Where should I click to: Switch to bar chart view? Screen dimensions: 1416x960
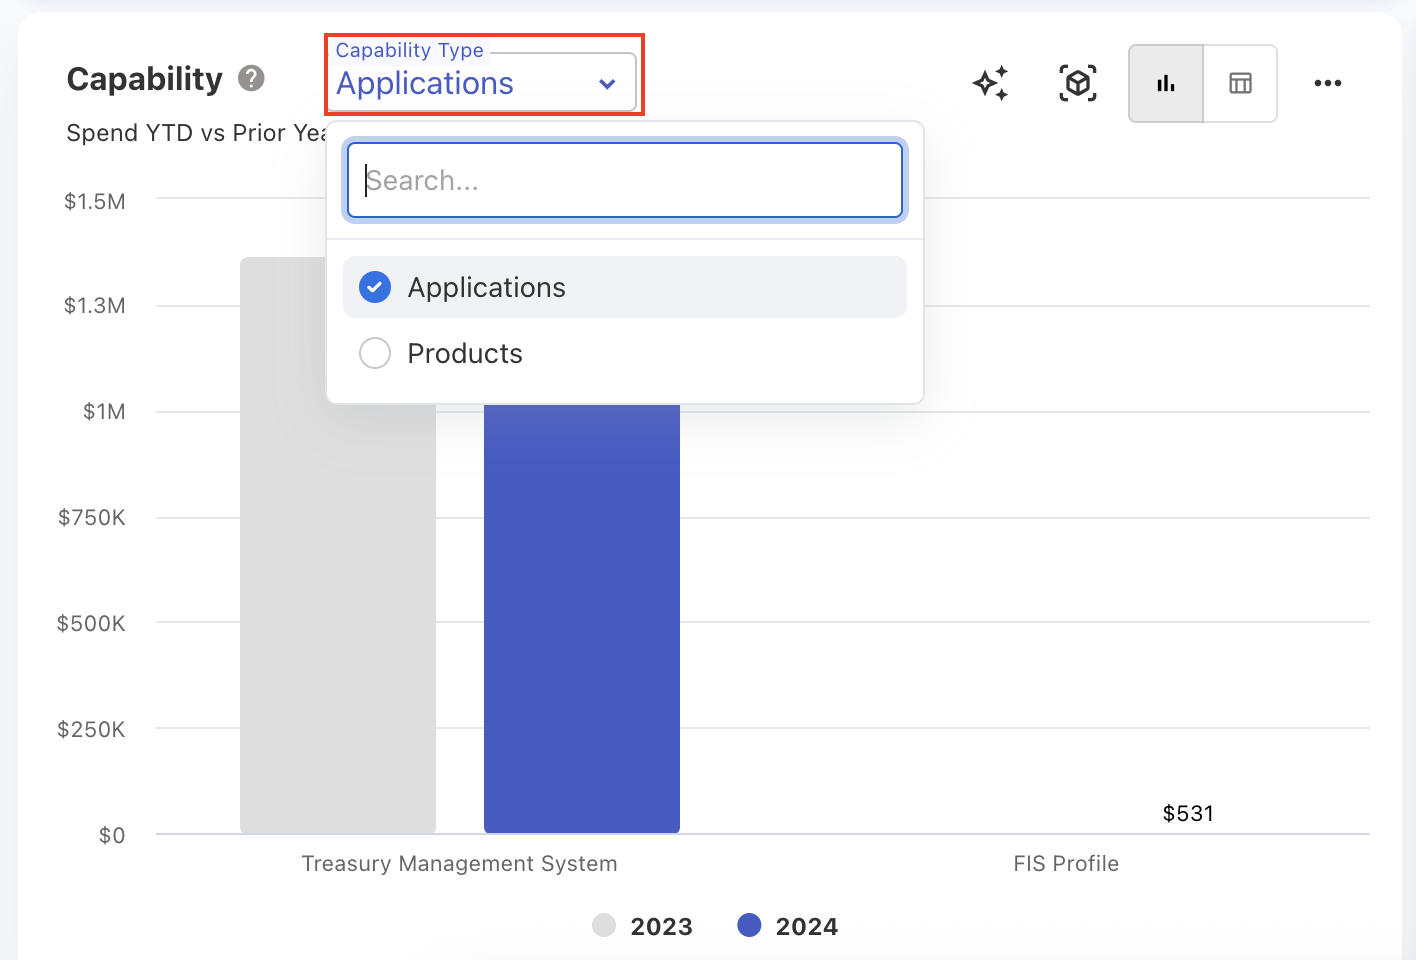[x=1166, y=83]
